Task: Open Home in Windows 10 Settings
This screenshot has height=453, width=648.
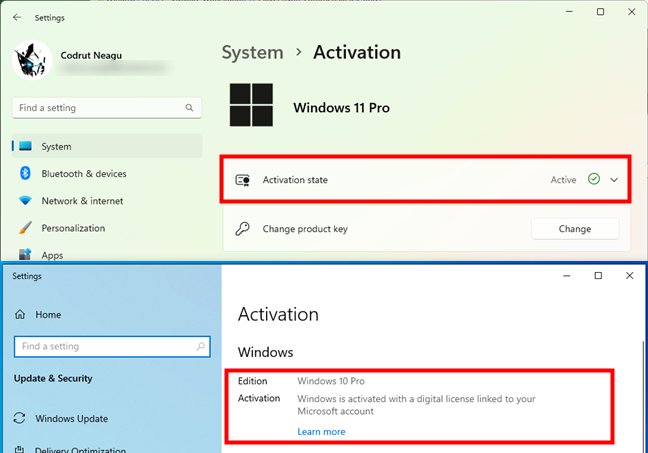Action: (x=48, y=315)
